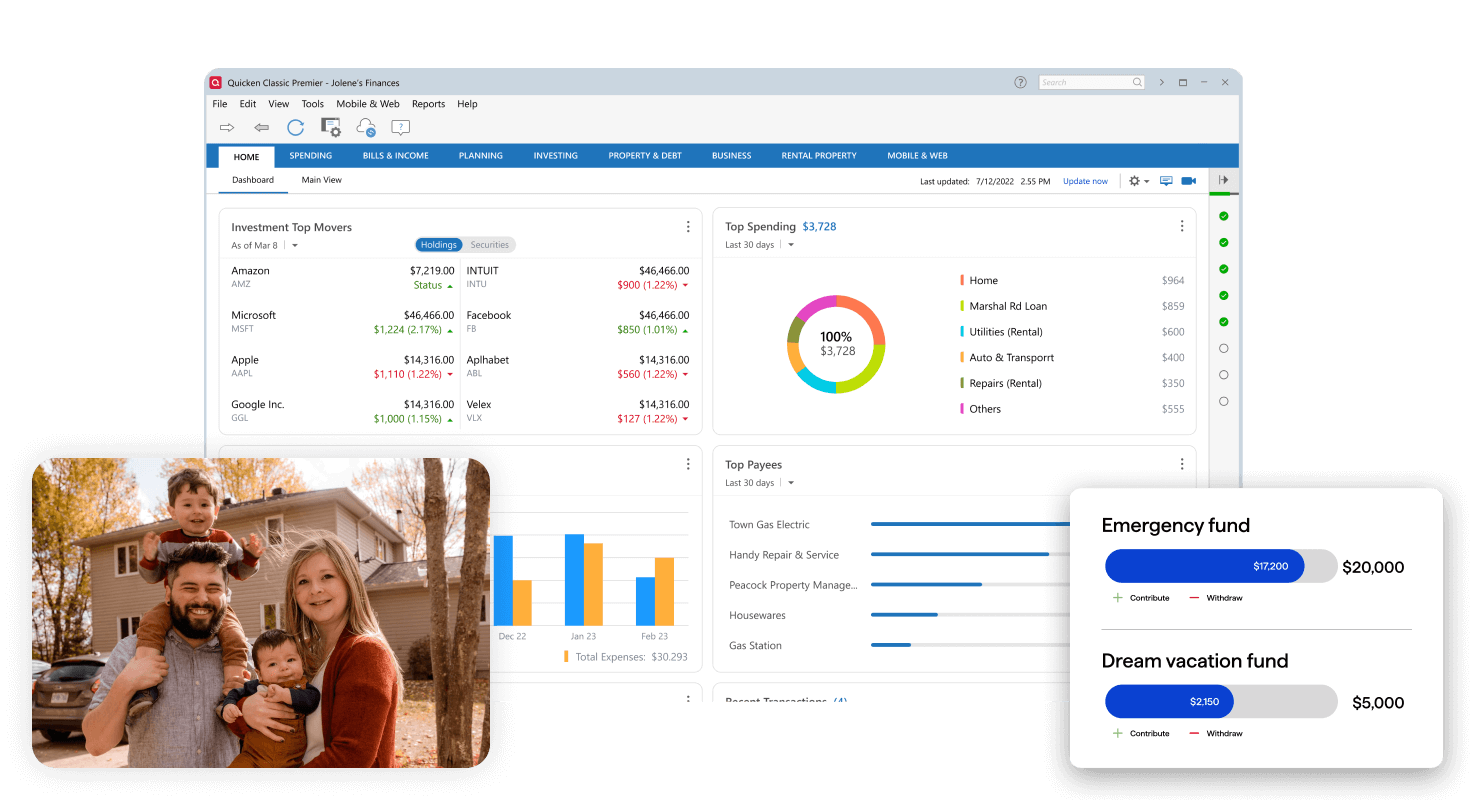Screen dimensions: 1477x800
Task: Switch to the Bills & Income tab
Action: [x=395, y=156]
